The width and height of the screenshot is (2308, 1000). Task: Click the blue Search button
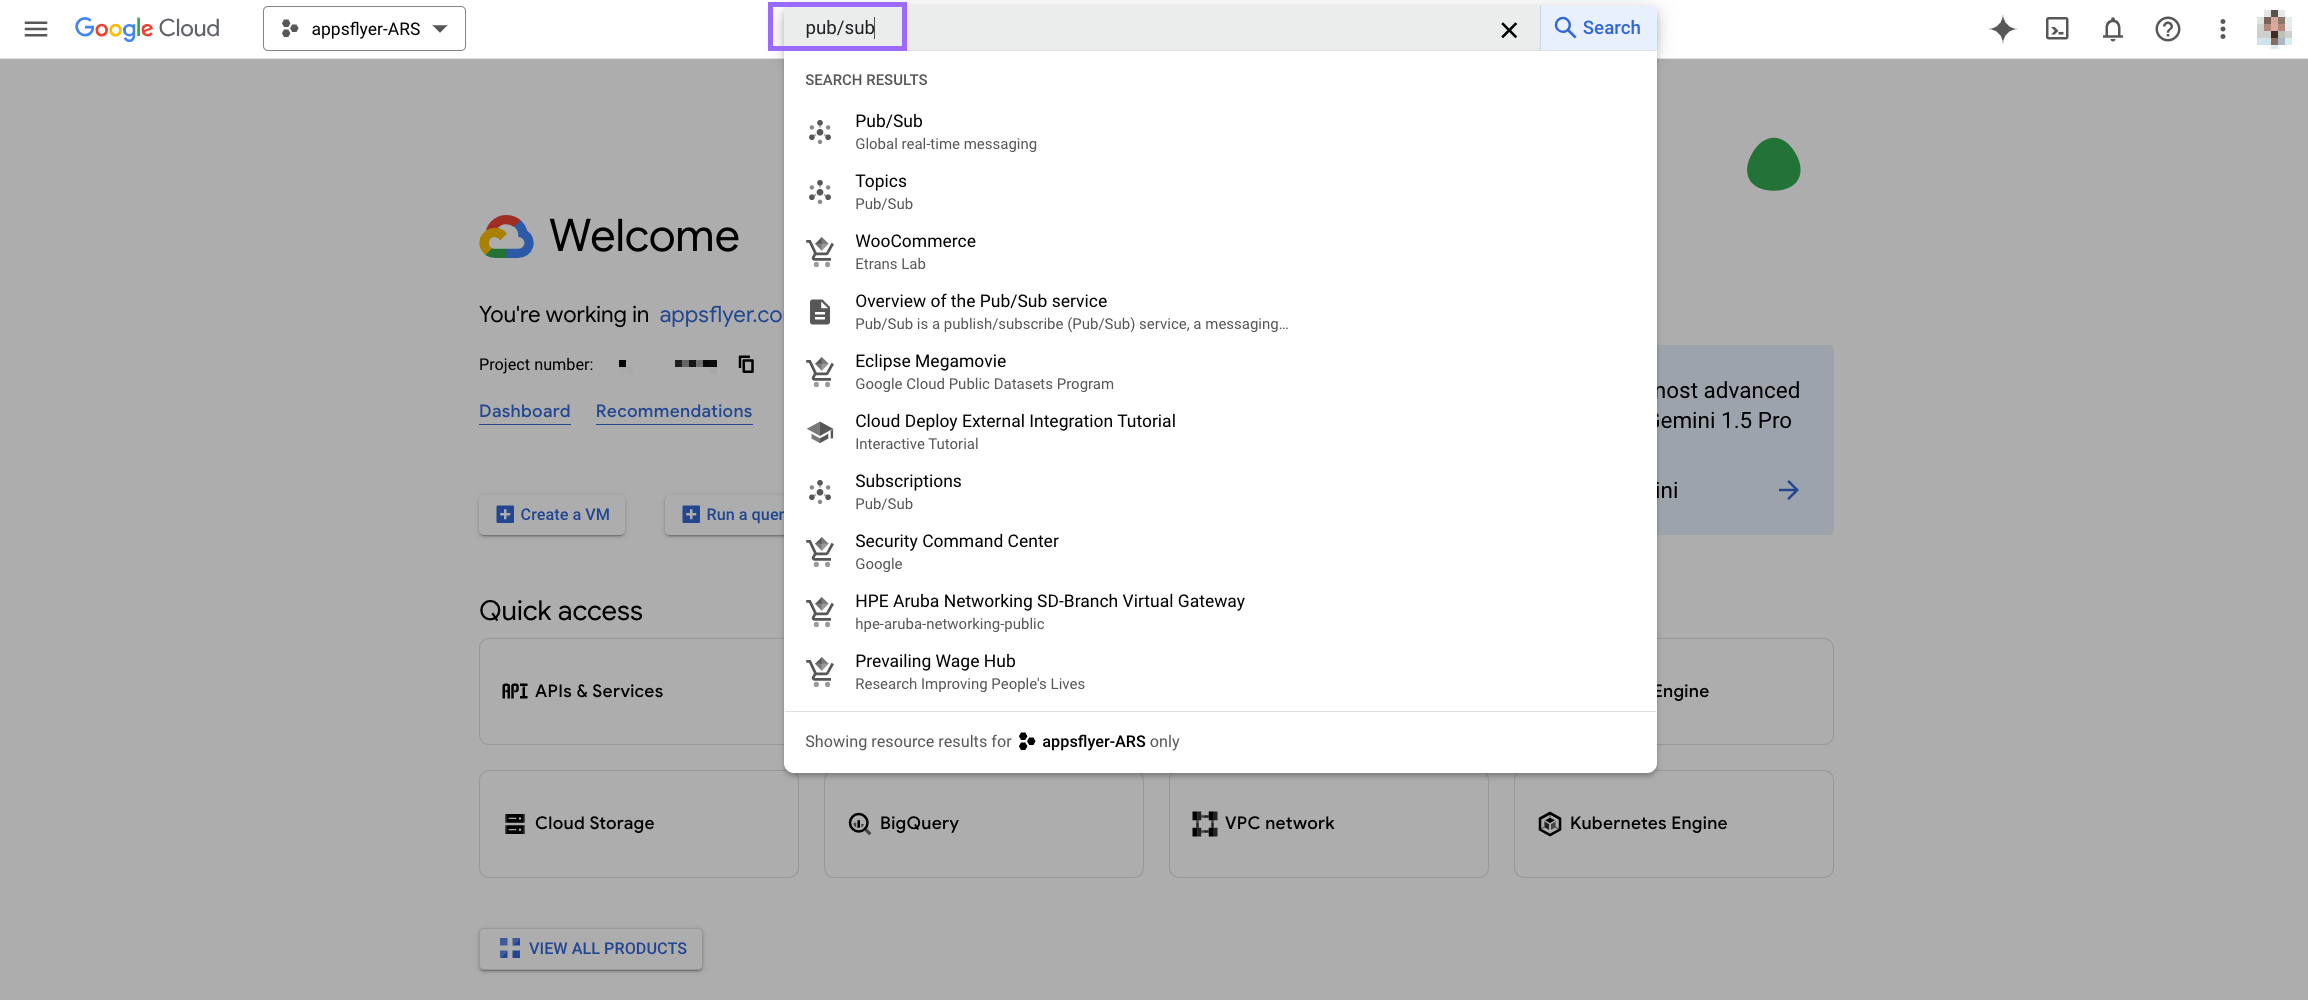(x=1597, y=28)
